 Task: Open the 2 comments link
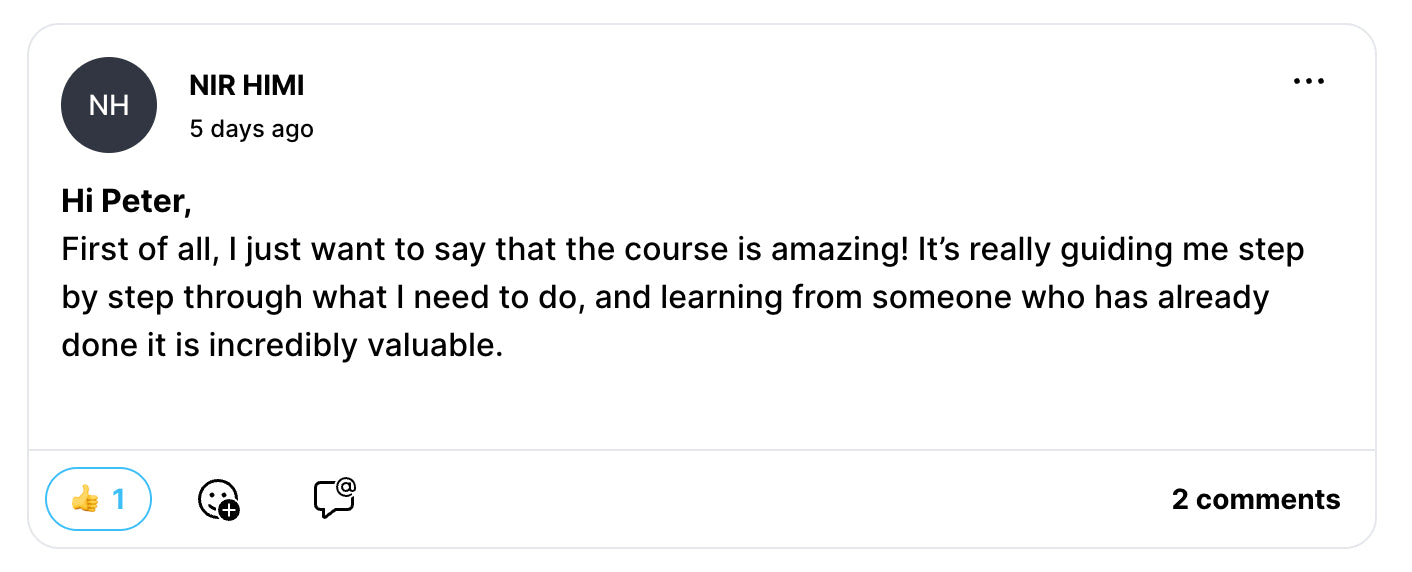[x=1255, y=499]
